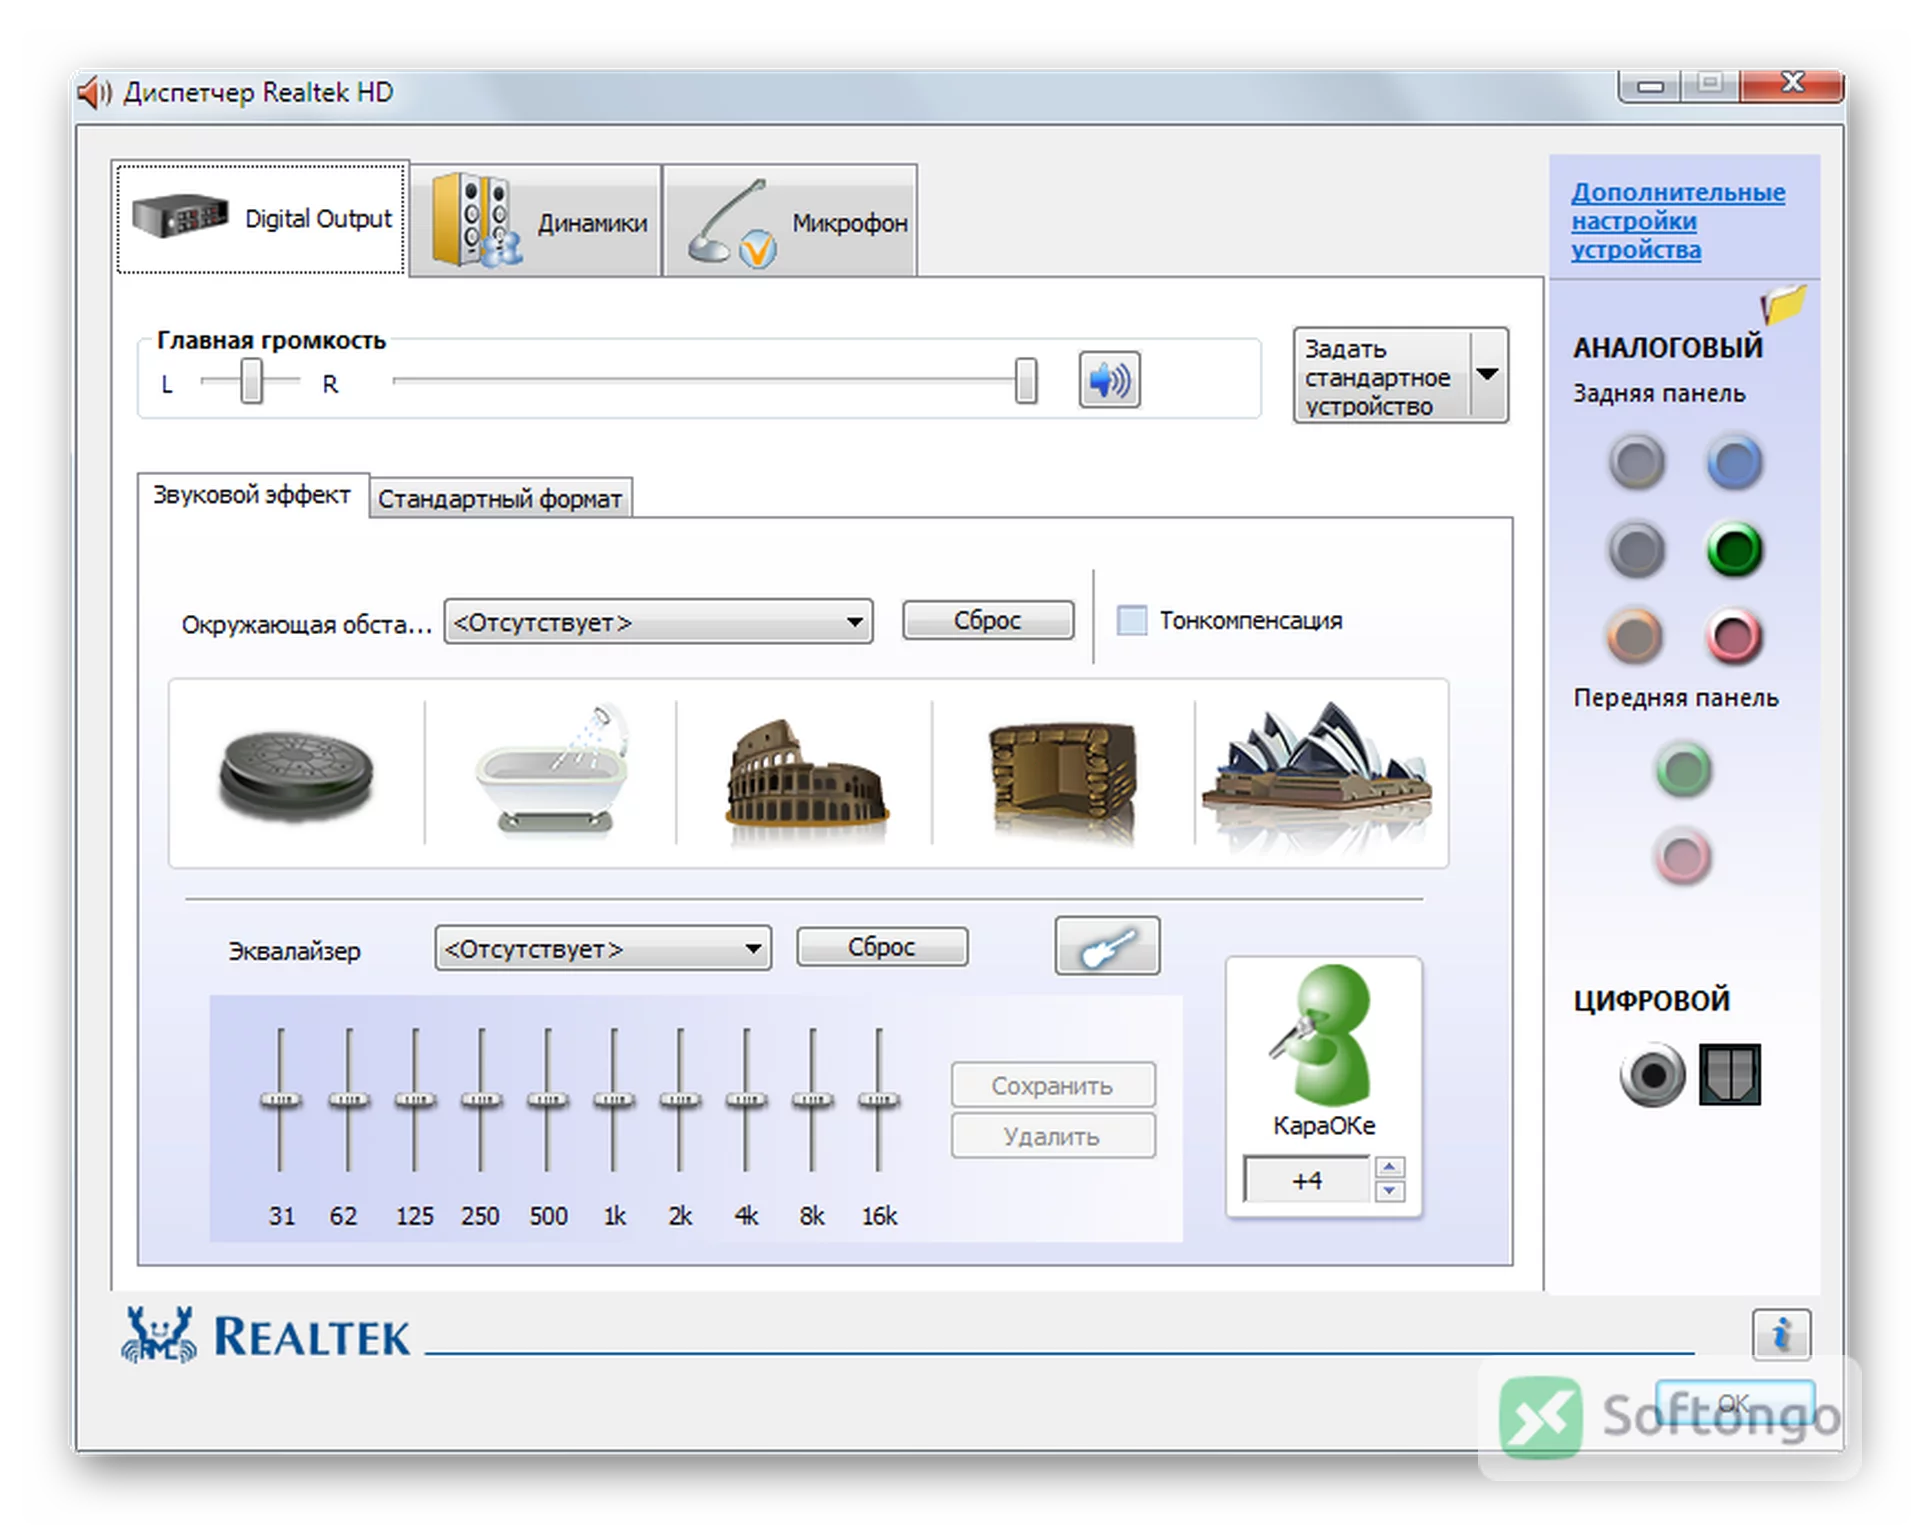Click the blue rear panel jack
1920x1527 pixels.
[1733, 461]
